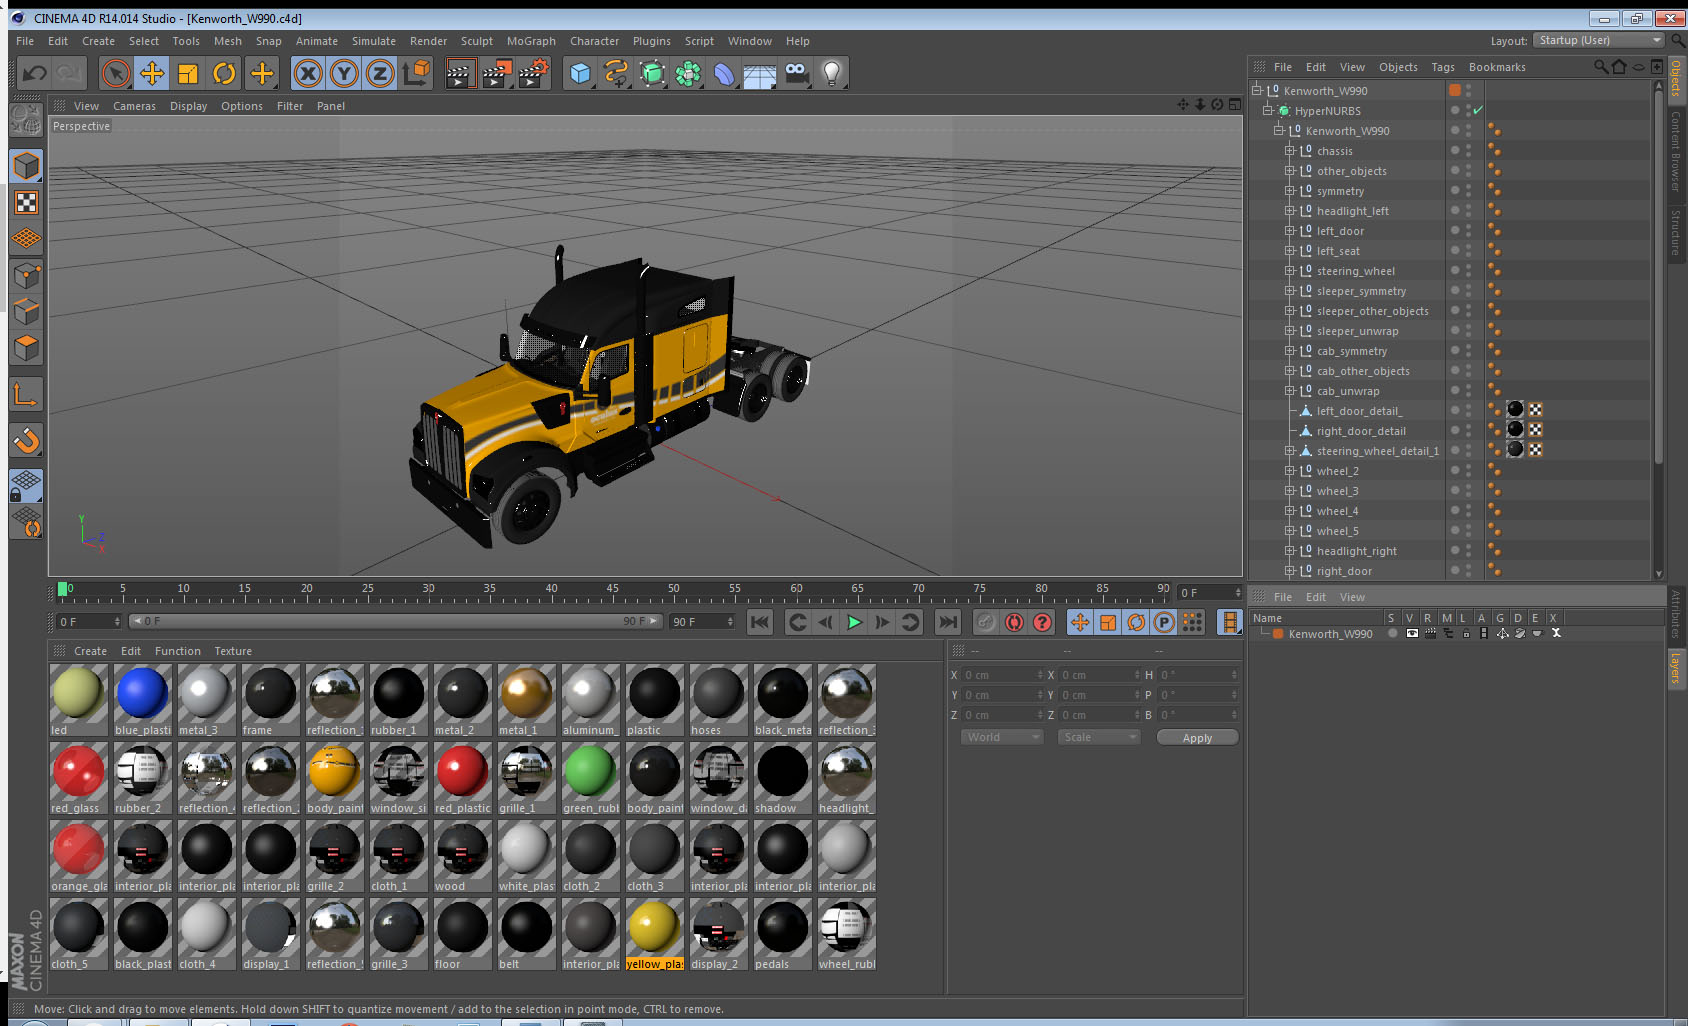The height and width of the screenshot is (1026, 1688).
Task: Open the World coordinate dropdown
Action: pyautogui.click(x=1002, y=737)
